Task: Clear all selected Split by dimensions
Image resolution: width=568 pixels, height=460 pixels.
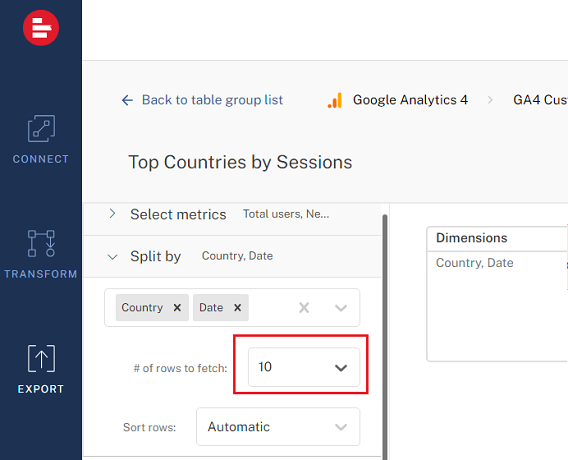Action: 304,308
